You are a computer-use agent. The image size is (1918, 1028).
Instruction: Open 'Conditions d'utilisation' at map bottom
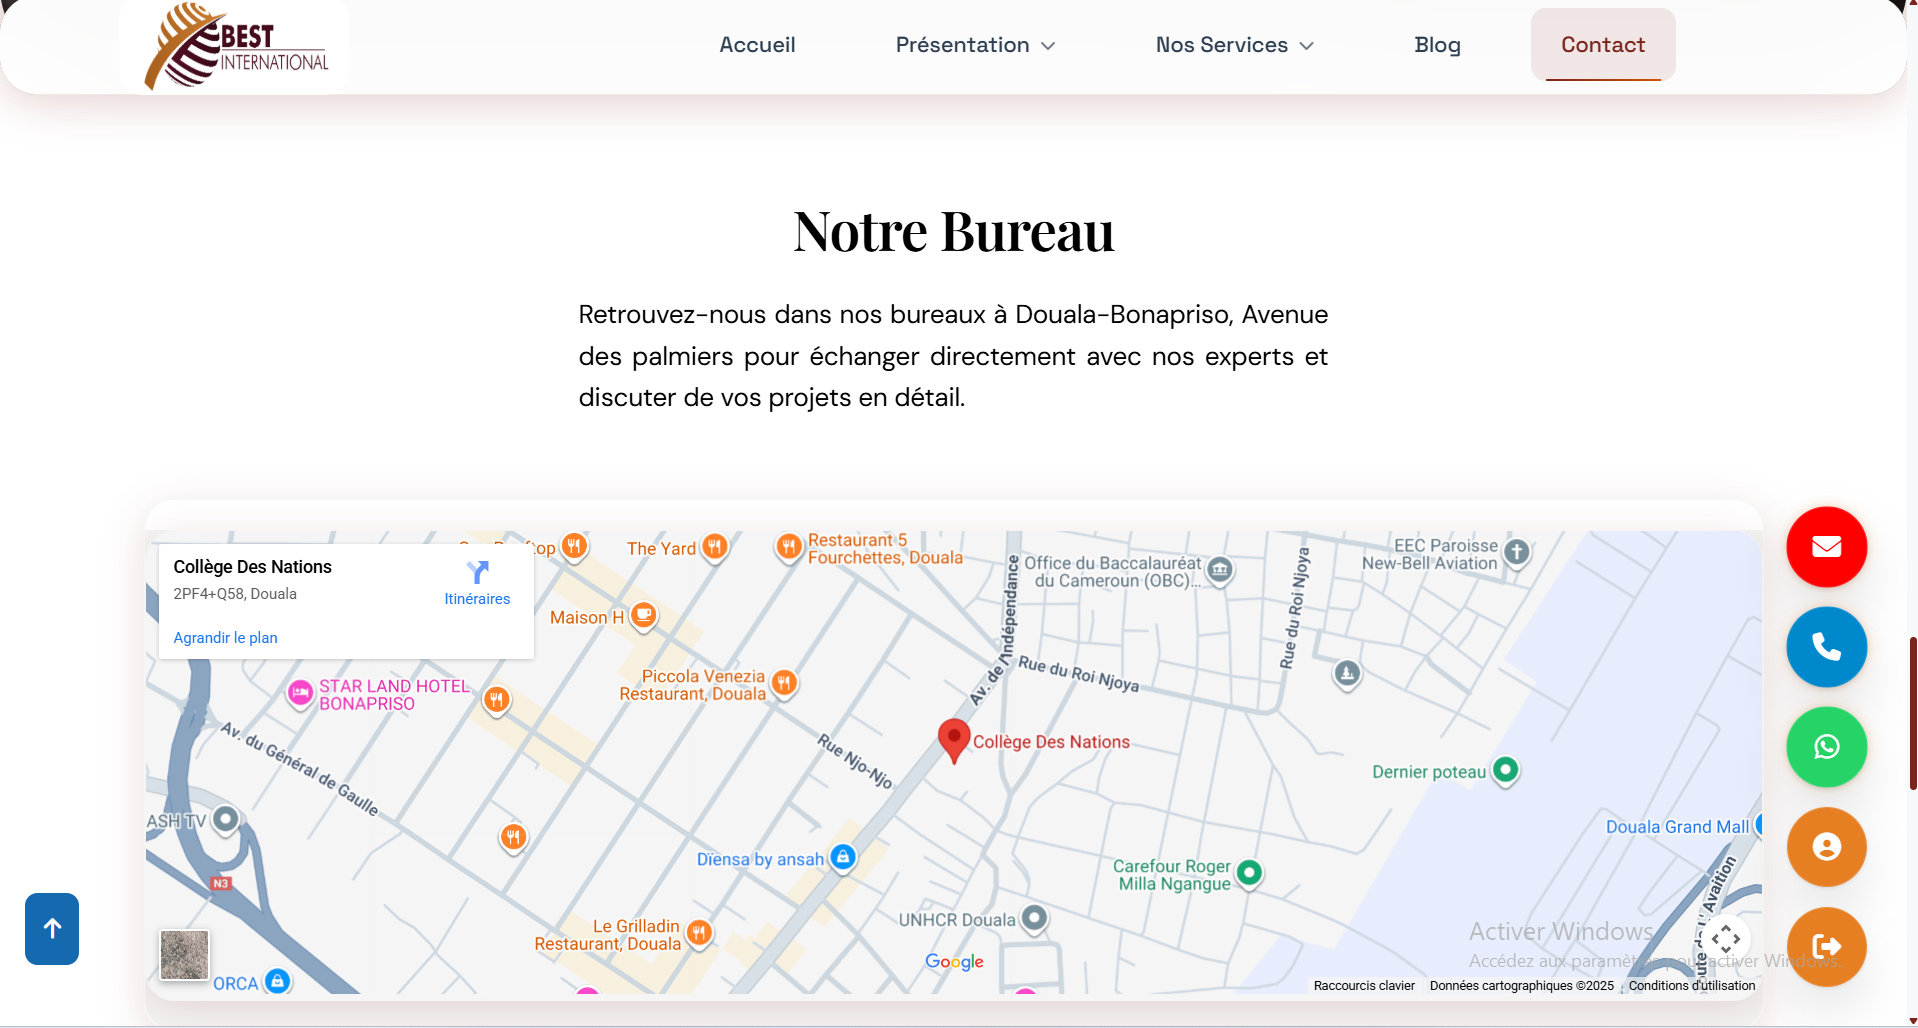(x=1691, y=986)
